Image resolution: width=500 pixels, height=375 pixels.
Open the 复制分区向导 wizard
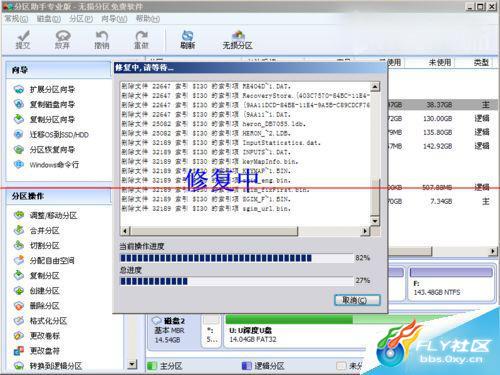(44, 119)
